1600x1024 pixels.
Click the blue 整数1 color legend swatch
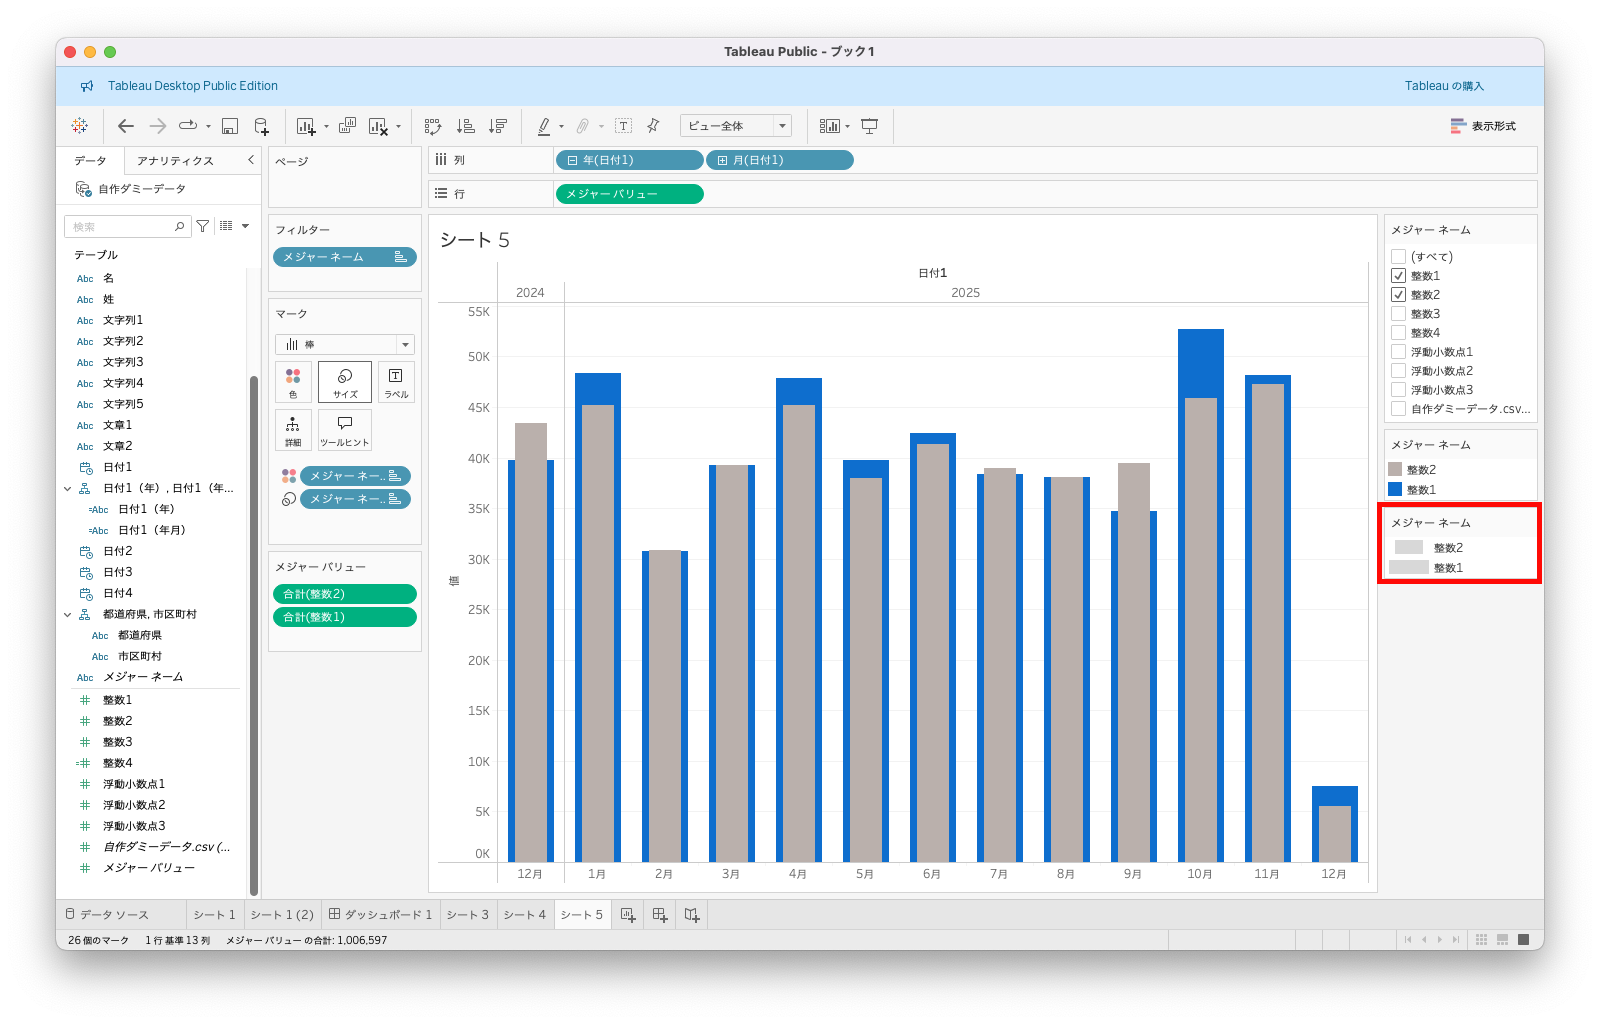tap(1395, 490)
